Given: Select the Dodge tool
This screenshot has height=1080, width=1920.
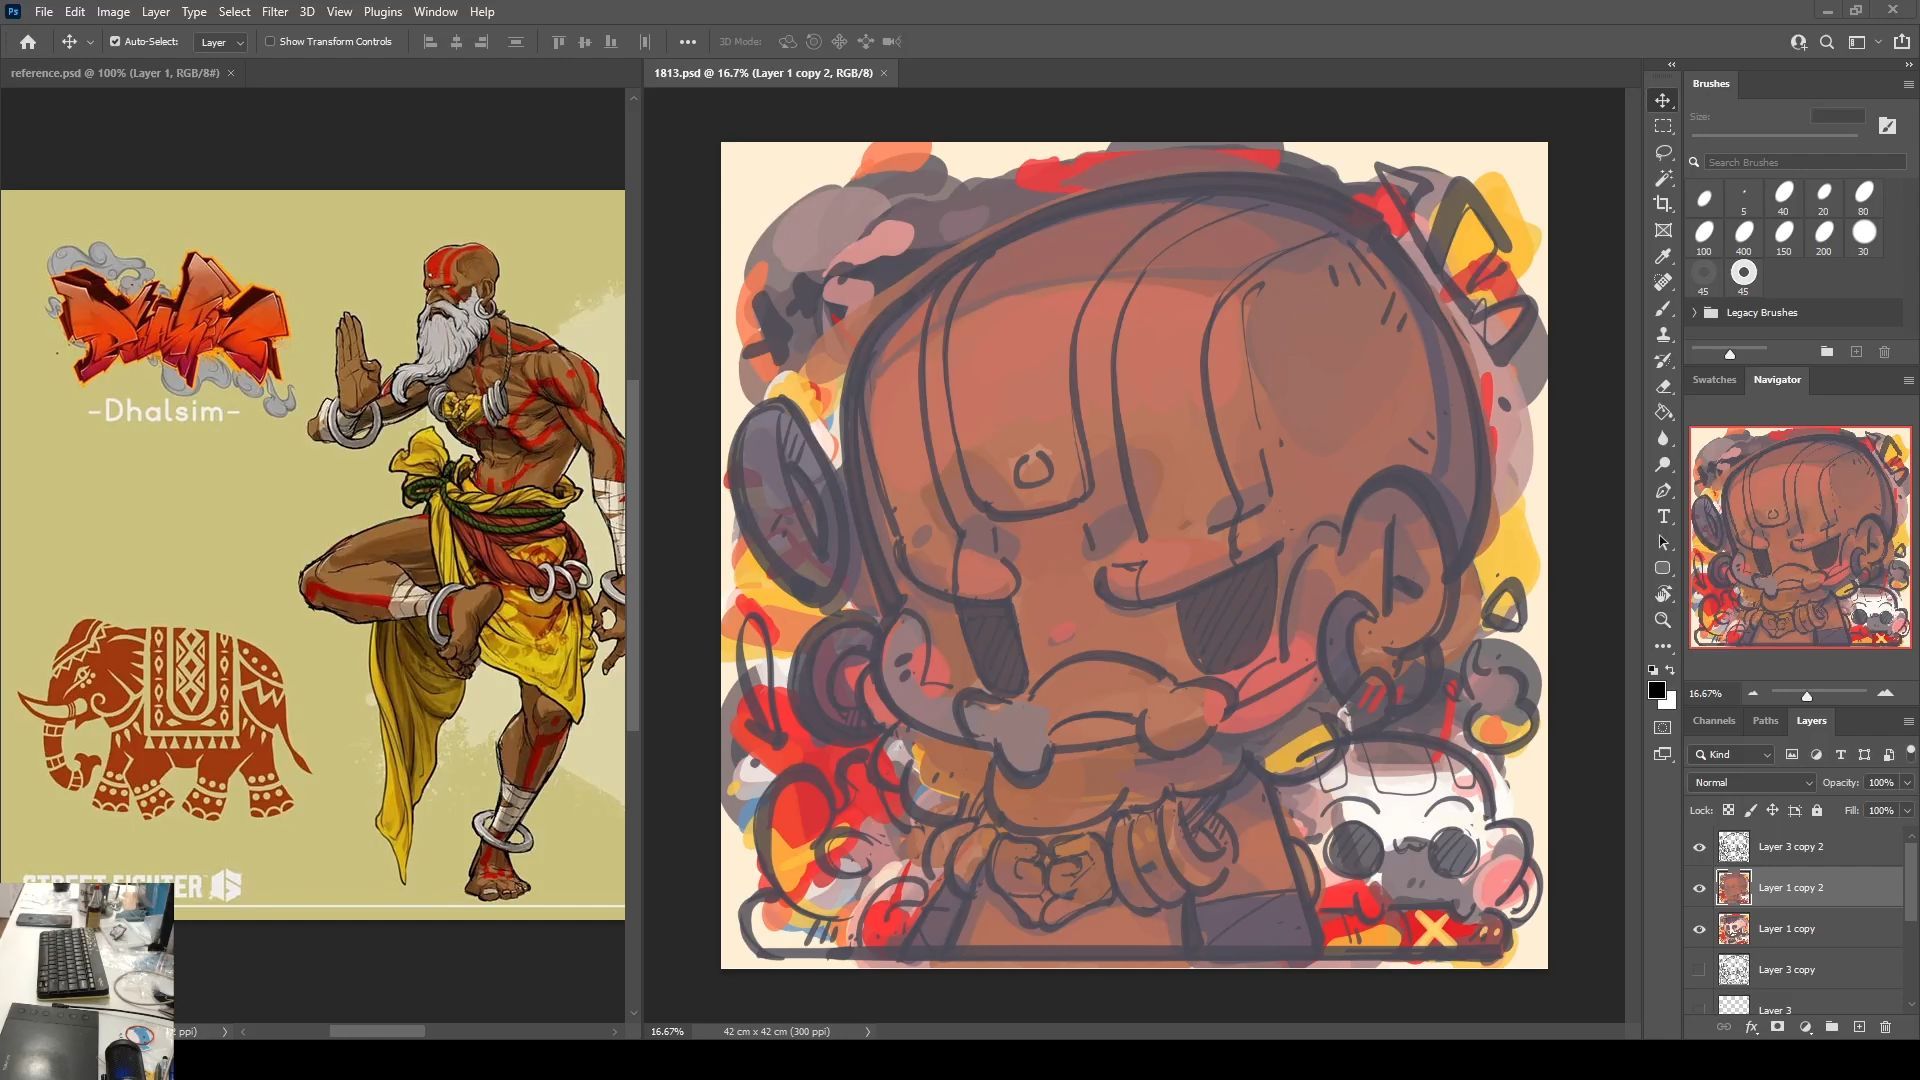Looking at the screenshot, I should pyautogui.click(x=1663, y=464).
